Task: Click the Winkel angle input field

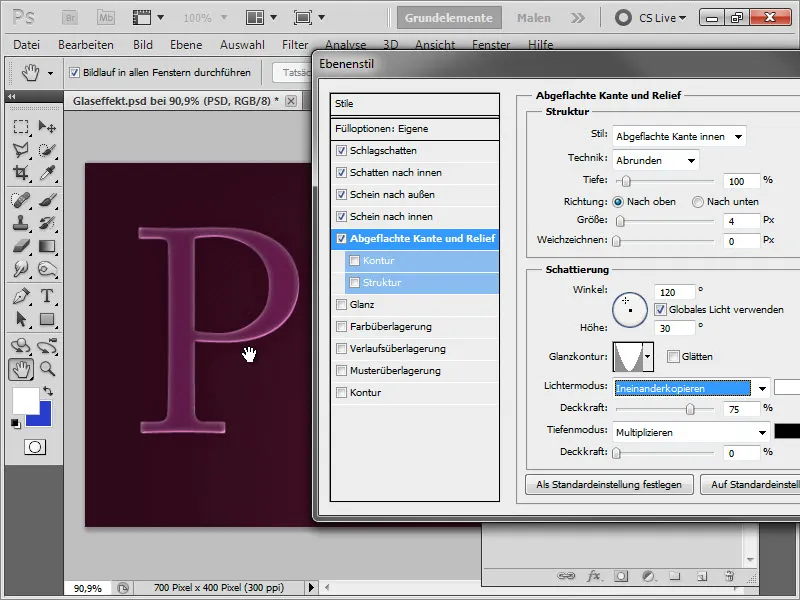Action: [x=674, y=292]
